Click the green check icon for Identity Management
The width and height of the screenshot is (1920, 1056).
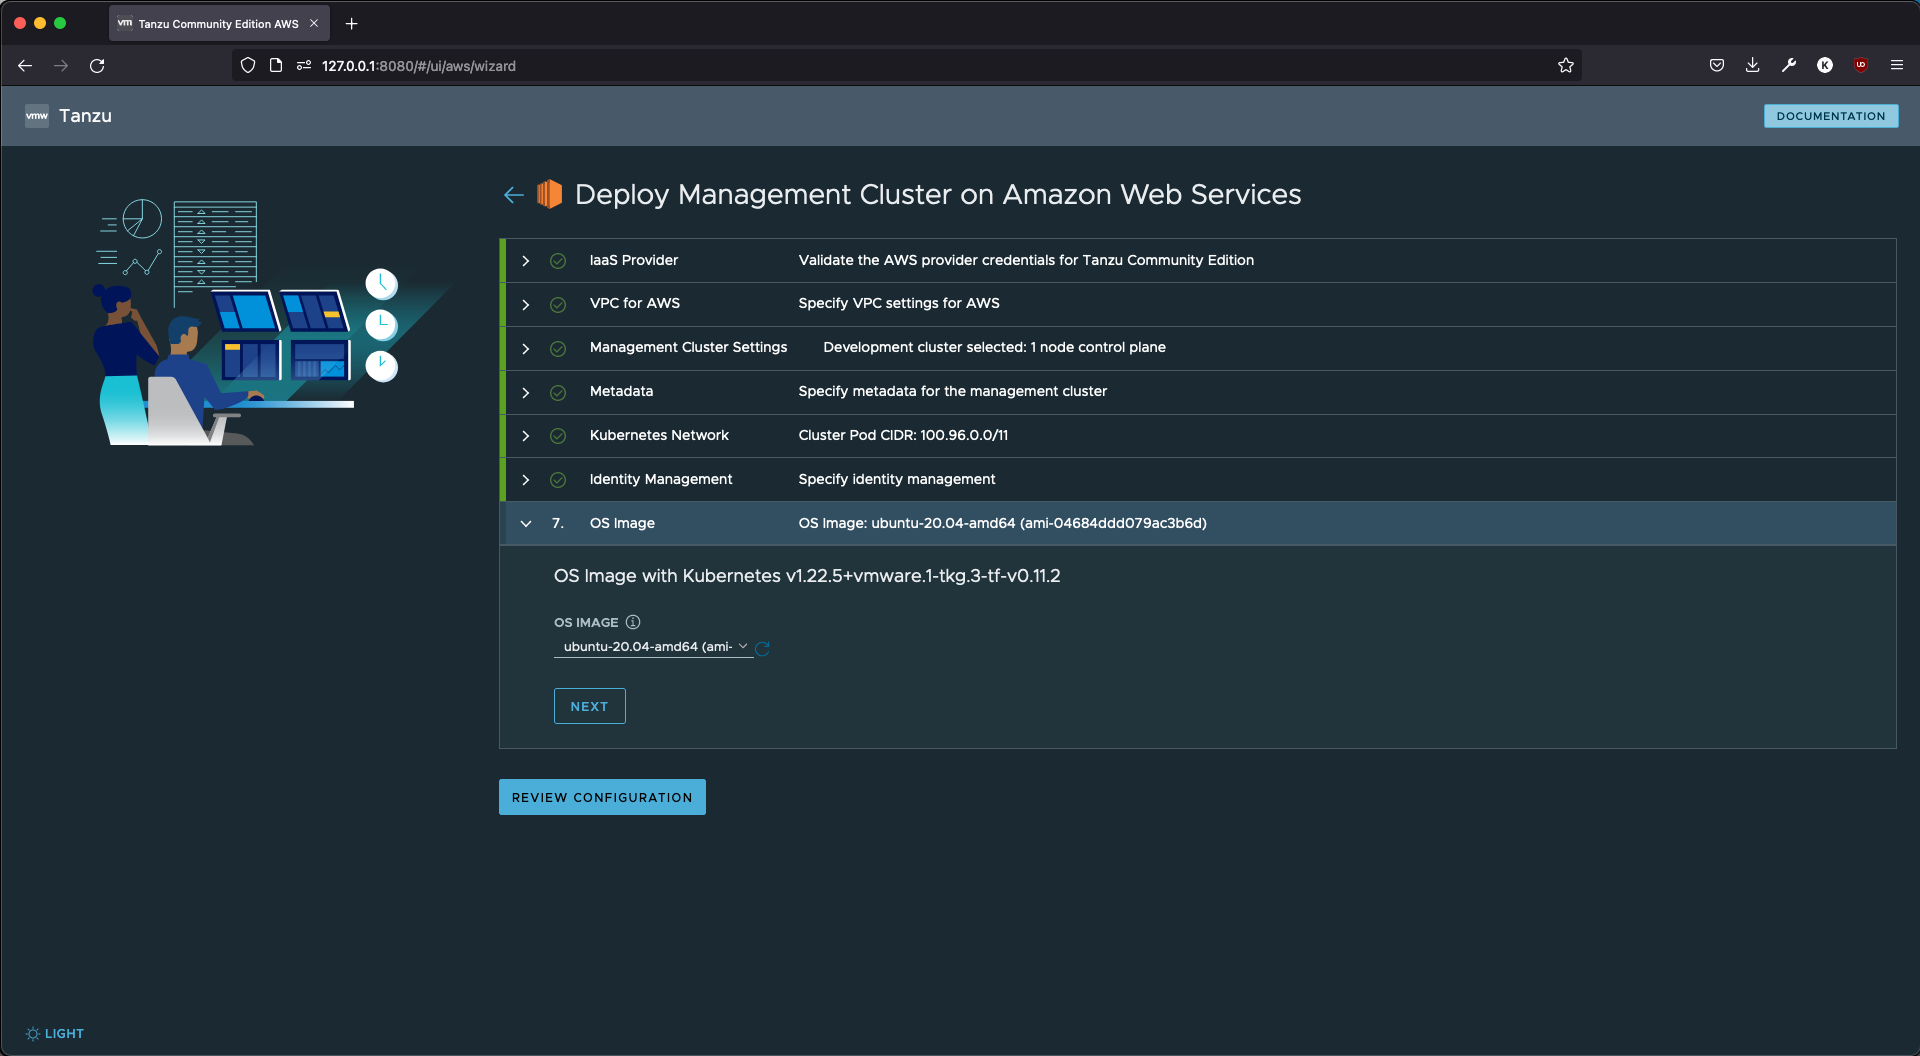pyautogui.click(x=558, y=480)
